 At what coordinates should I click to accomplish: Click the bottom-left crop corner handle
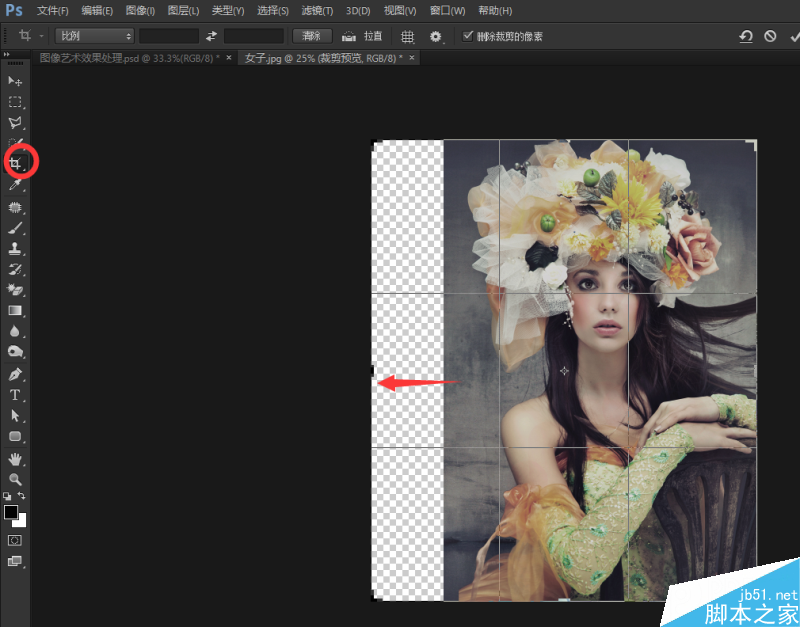click(x=374, y=596)
